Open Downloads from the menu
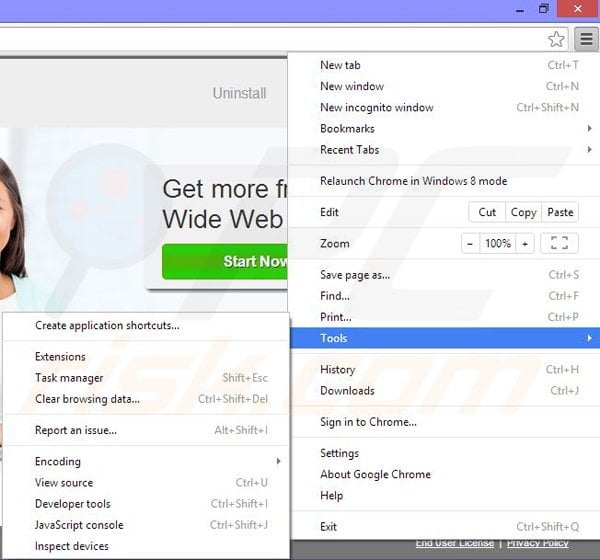Screen dimensions: 600x560 445,390
